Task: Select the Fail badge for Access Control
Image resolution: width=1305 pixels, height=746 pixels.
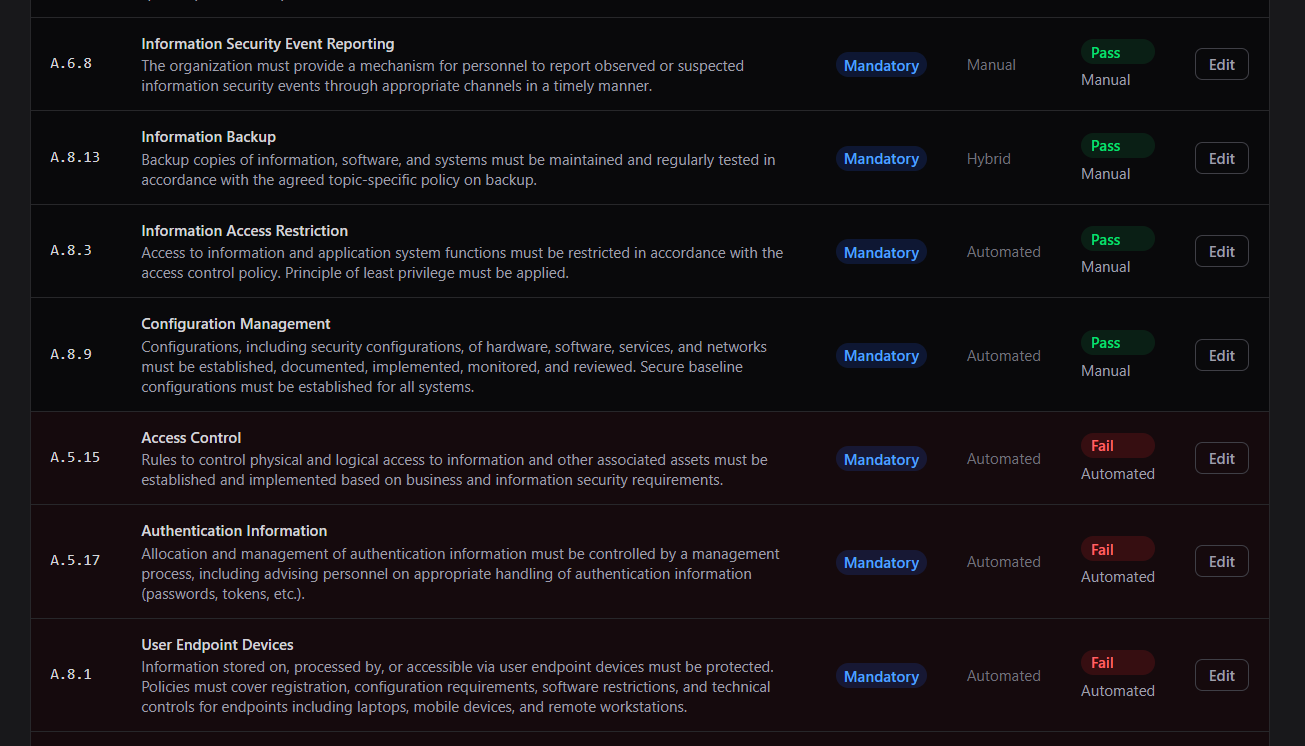Action: (x=1117, y=446)
